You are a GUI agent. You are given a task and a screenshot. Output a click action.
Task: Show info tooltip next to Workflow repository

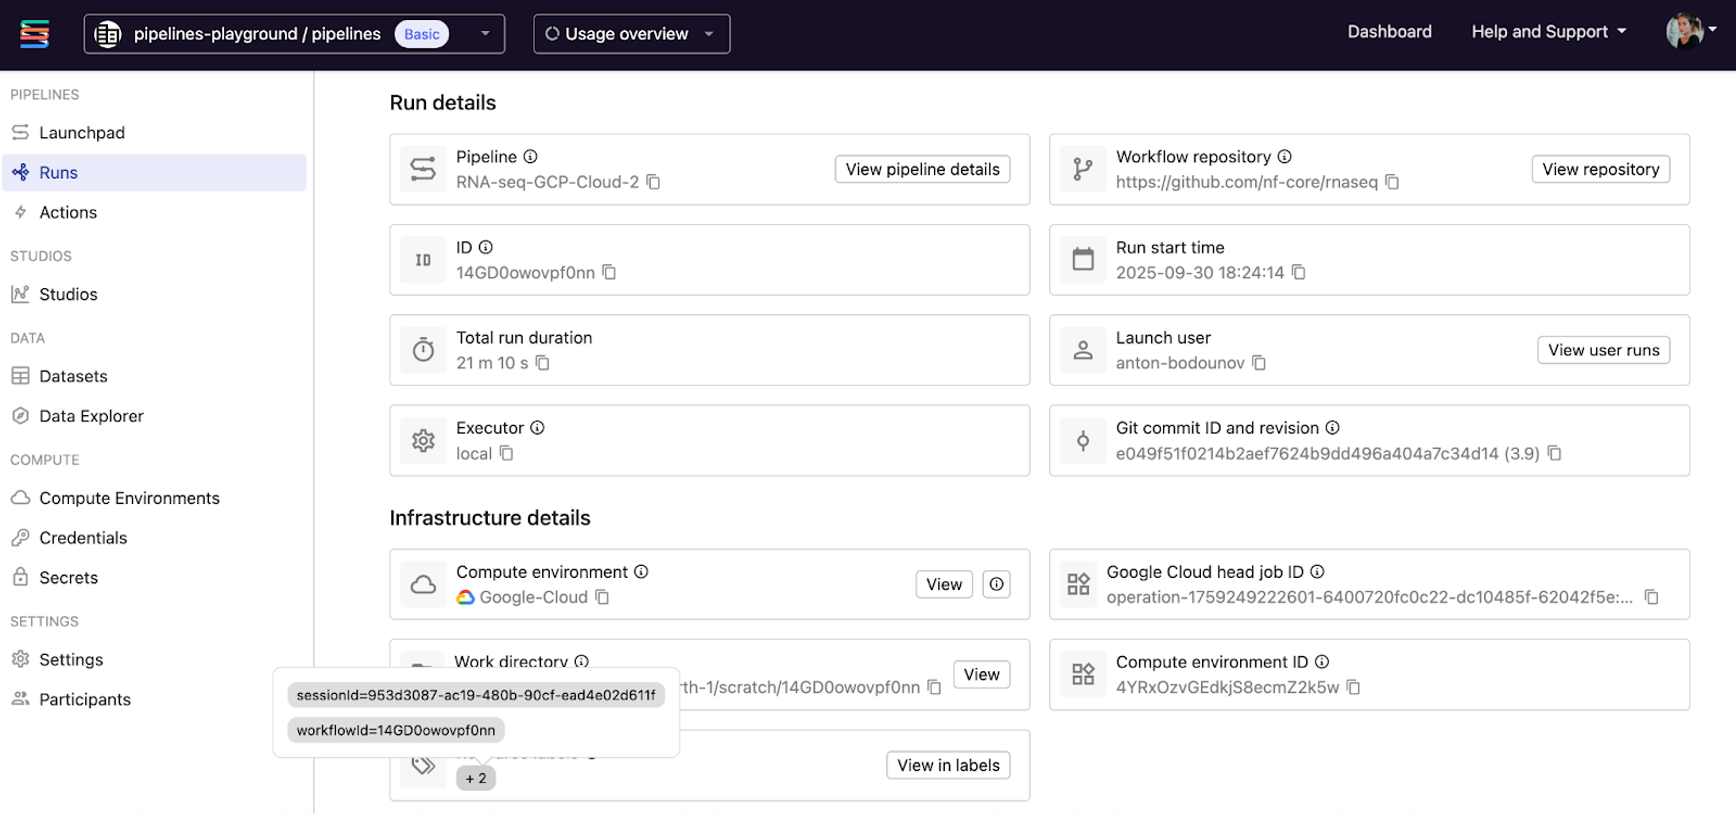[1285, 156]
